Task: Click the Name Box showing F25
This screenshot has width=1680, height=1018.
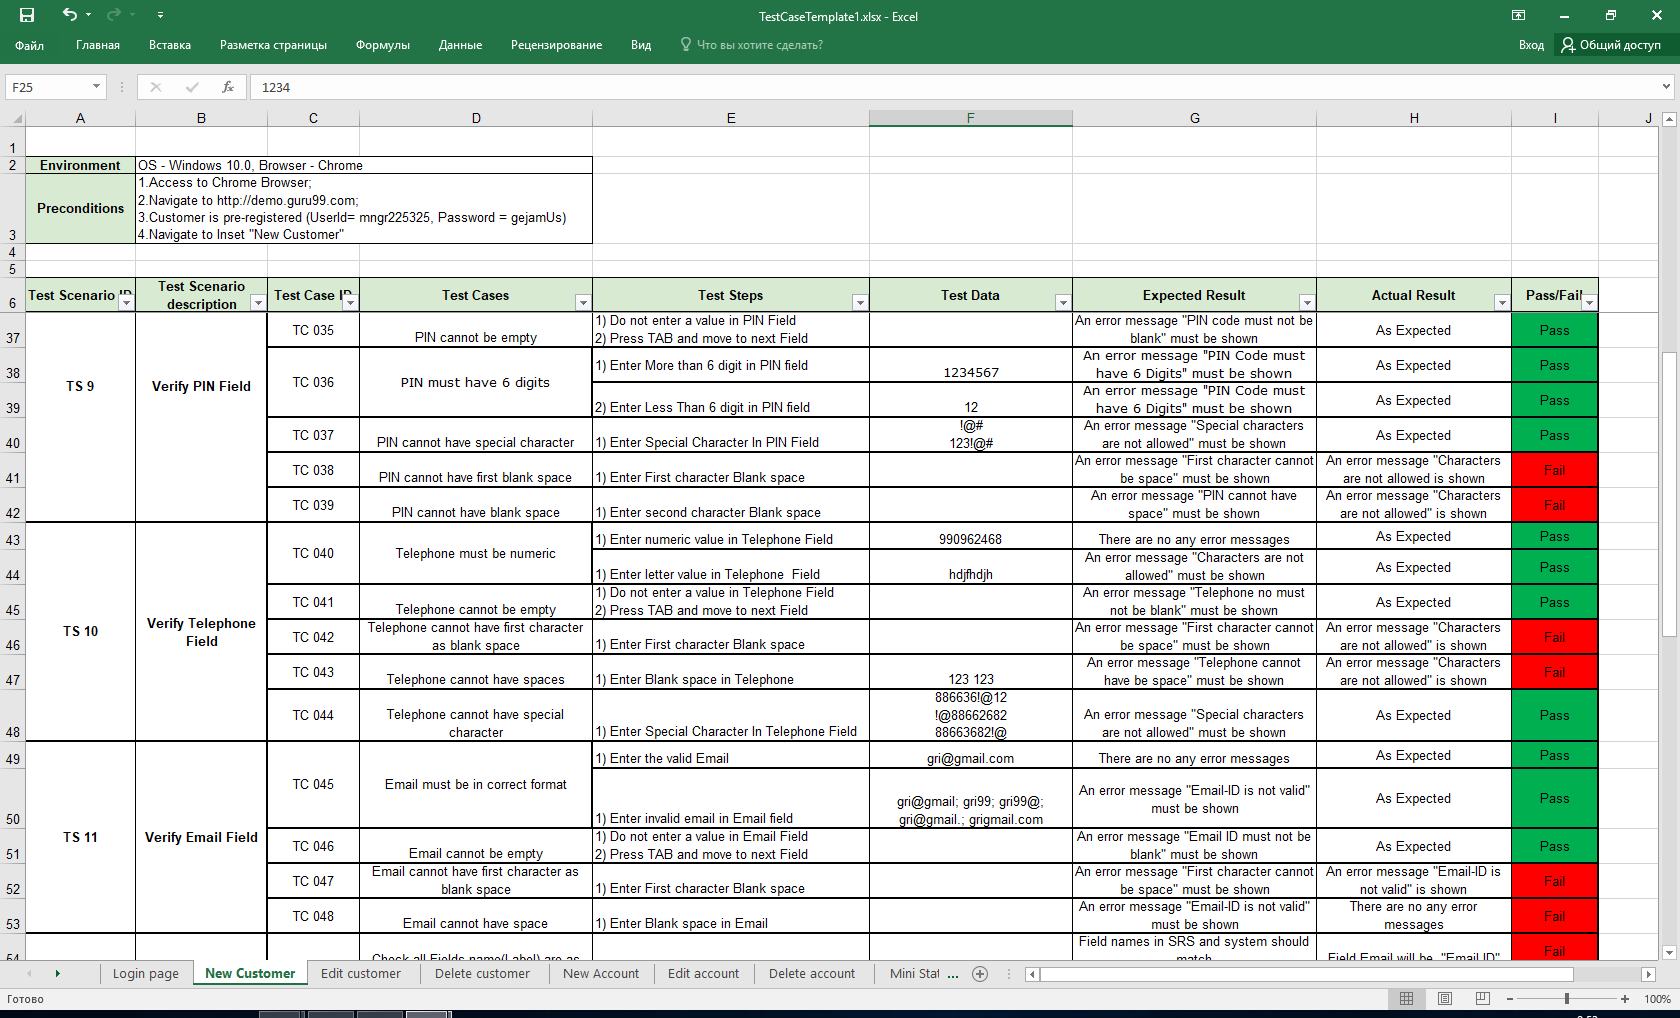Action: point(47,87)
